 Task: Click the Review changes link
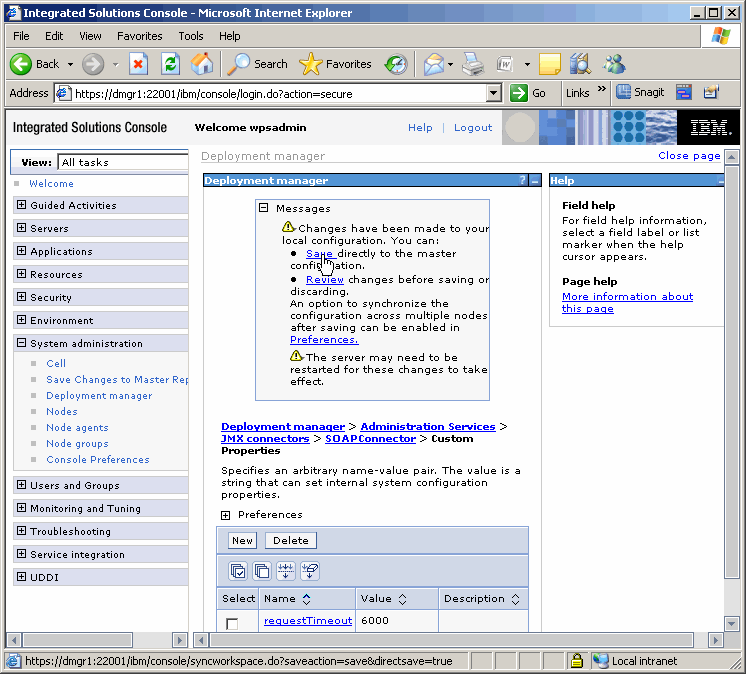coord(325,280)
